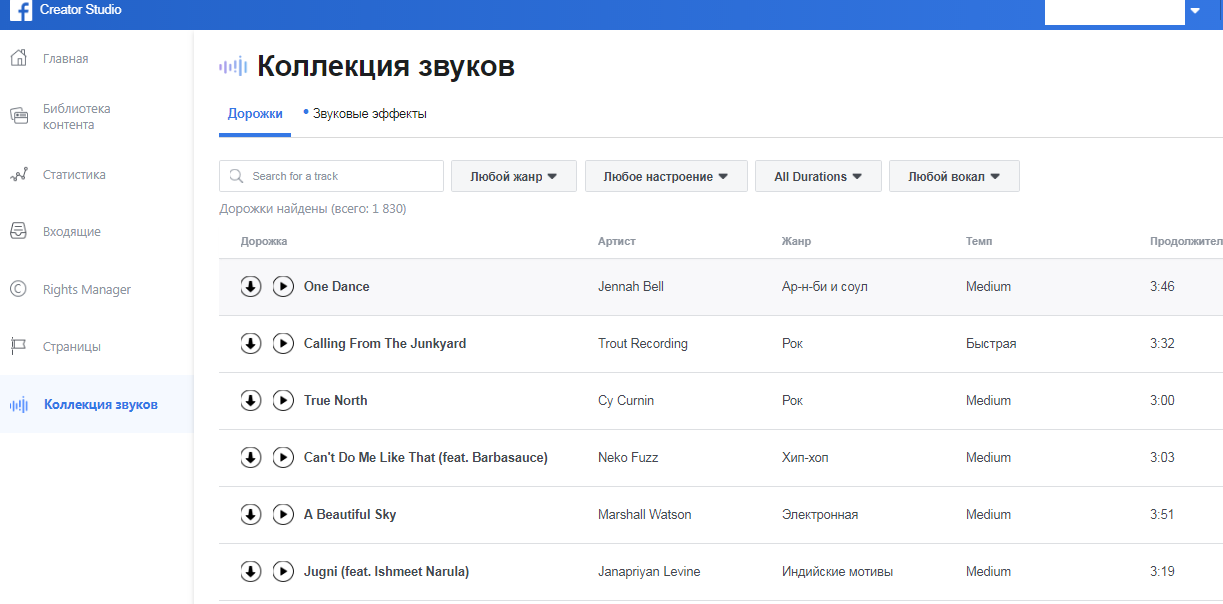Click the magnifier icon in search box

(x=236, y=176)
